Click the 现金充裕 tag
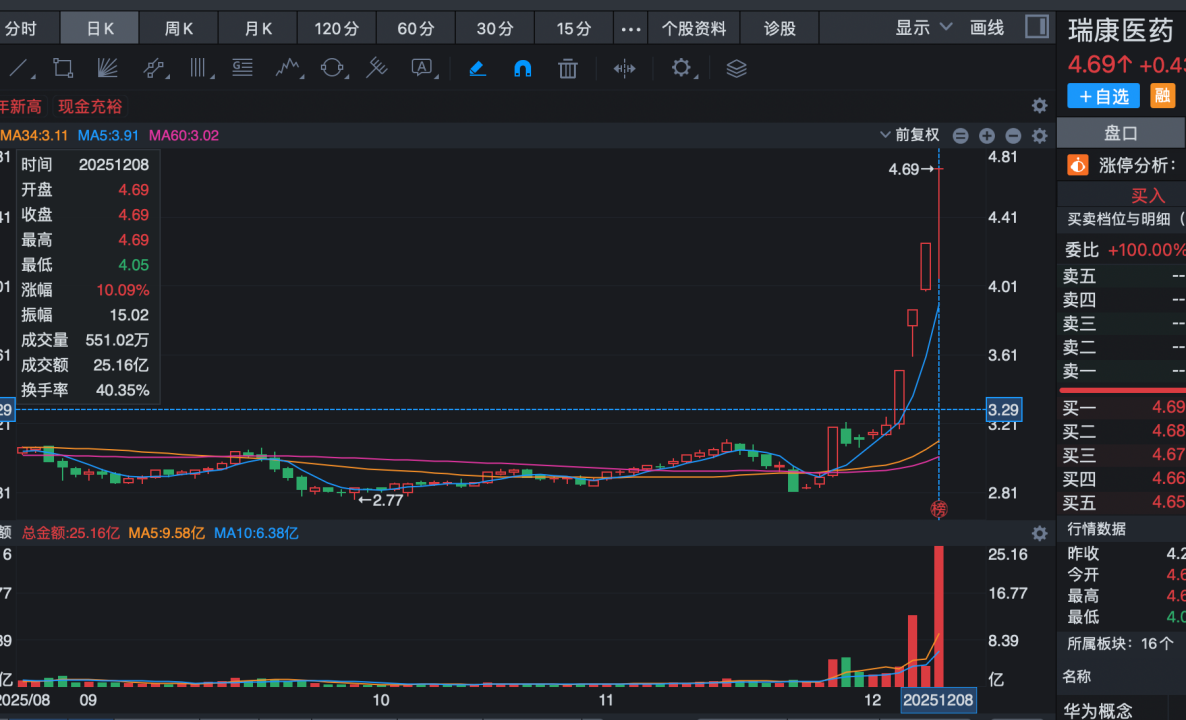The width and height of the screenshot is (1186, 720). tap(90, 107)
